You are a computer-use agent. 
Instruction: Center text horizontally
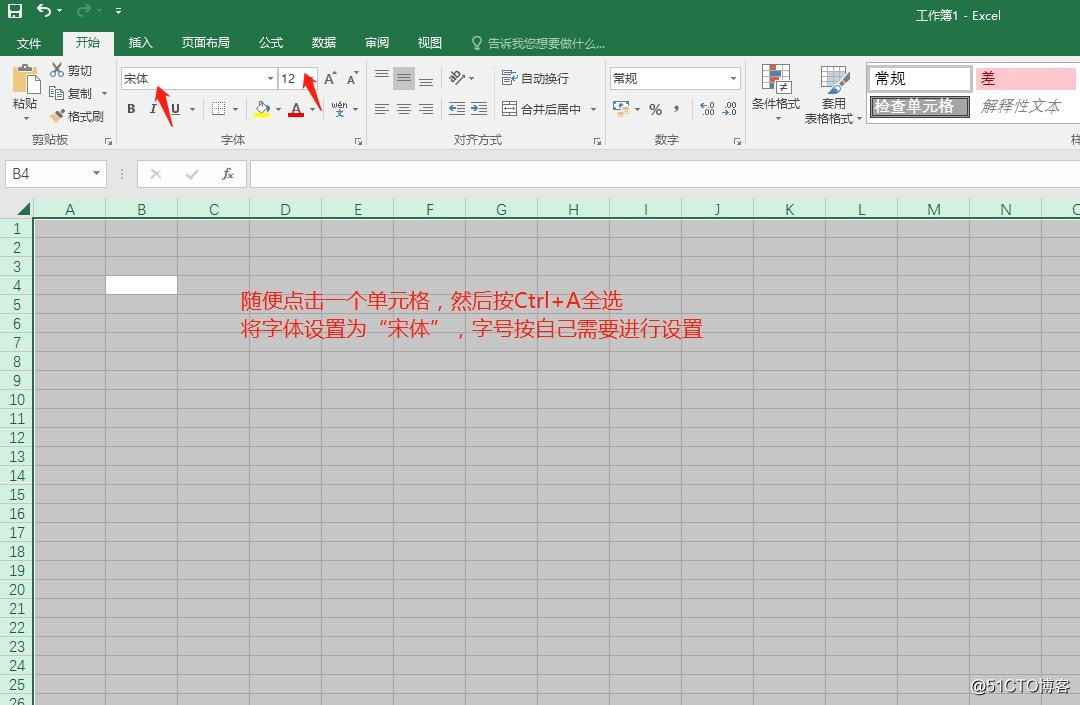(404, 109)
